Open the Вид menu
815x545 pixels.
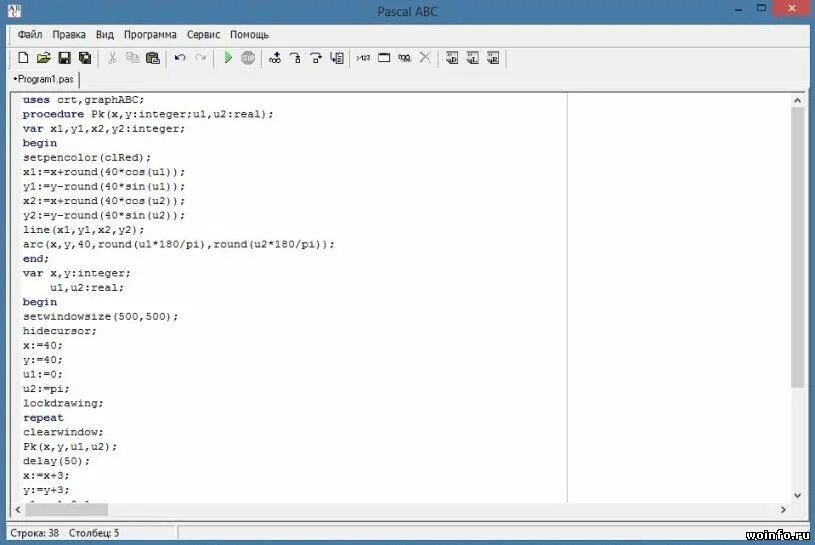click(104, 35)
